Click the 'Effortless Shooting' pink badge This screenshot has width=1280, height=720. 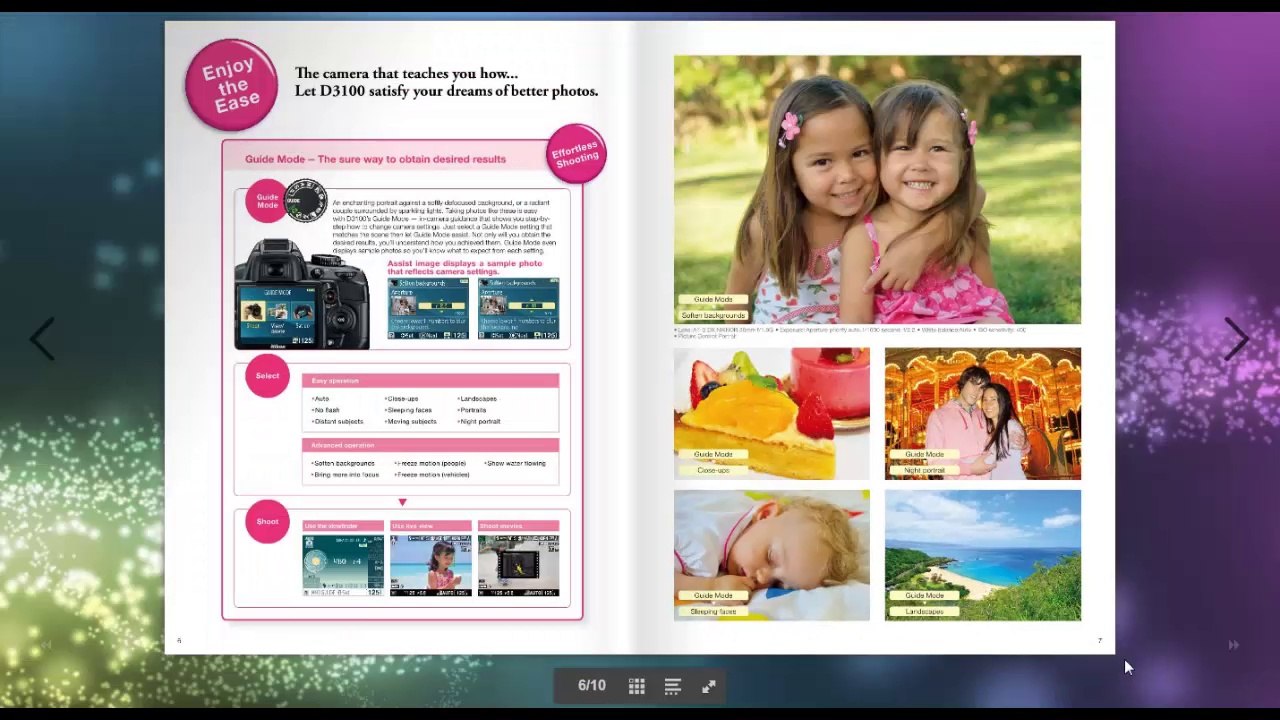pos(577,154)
